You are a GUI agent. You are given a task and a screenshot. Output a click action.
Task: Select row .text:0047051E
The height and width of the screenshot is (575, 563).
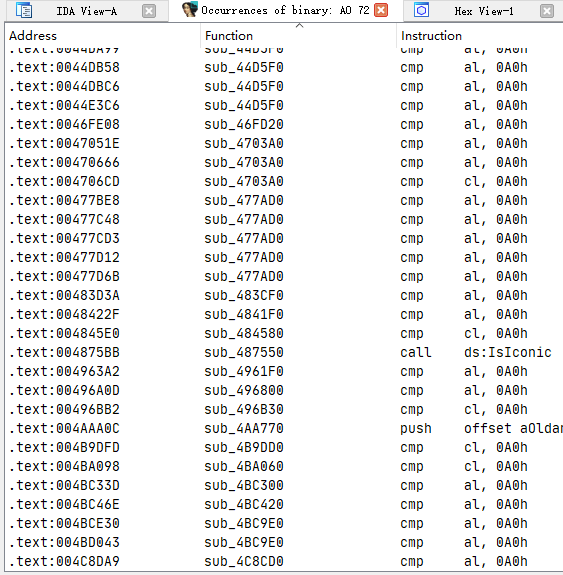(x=284, y=143)
